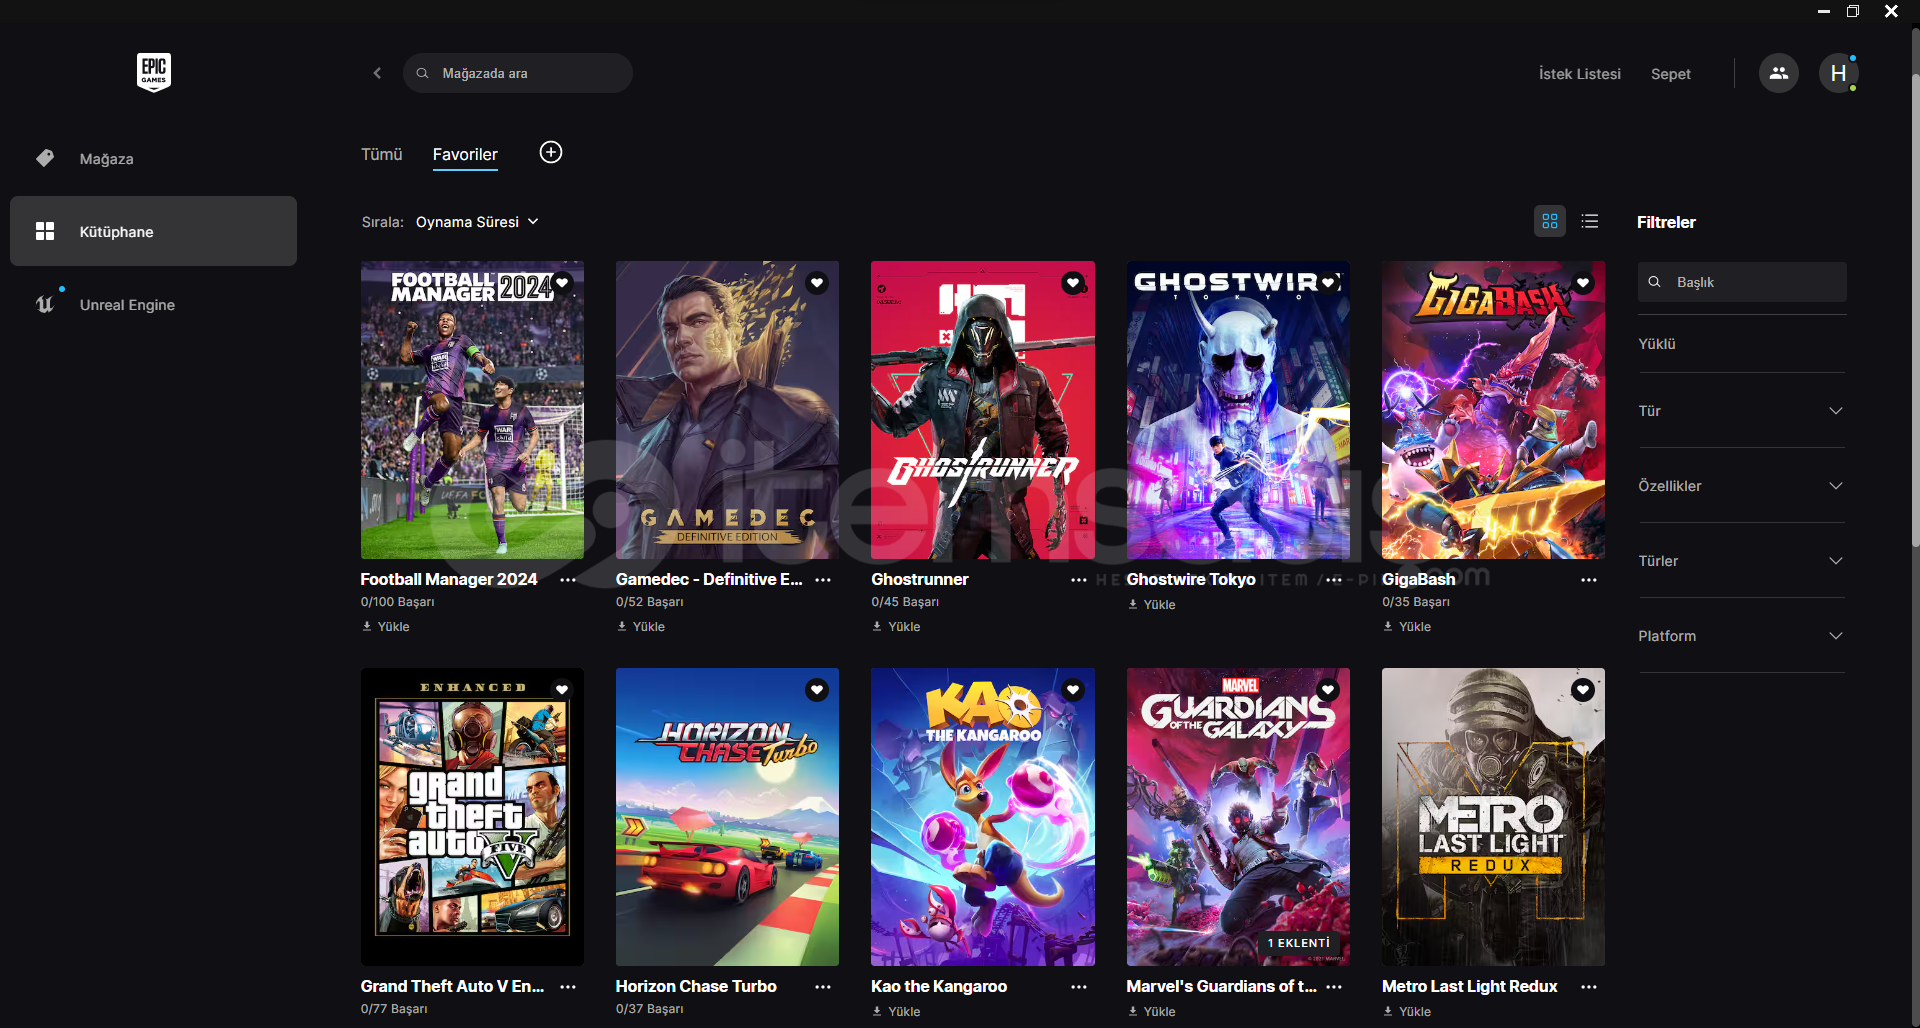
Task: Open options for Horizon Chase Turbo
Action: (x=823, y=987)
